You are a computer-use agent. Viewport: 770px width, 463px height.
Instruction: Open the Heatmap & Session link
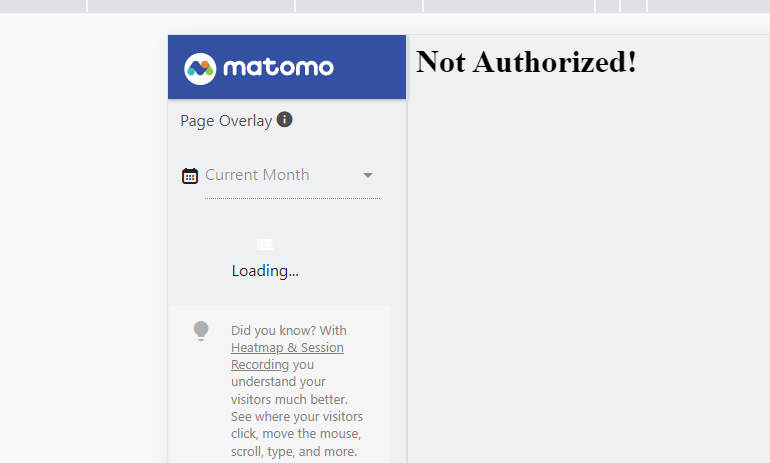[287, 348]
